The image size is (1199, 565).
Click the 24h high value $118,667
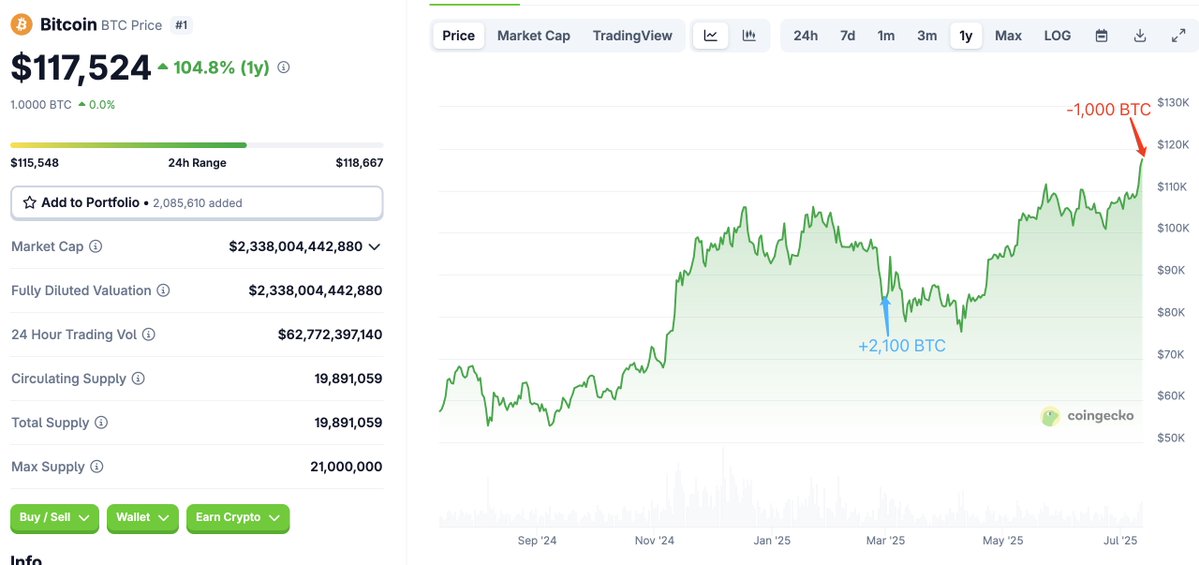pos(359,162)
